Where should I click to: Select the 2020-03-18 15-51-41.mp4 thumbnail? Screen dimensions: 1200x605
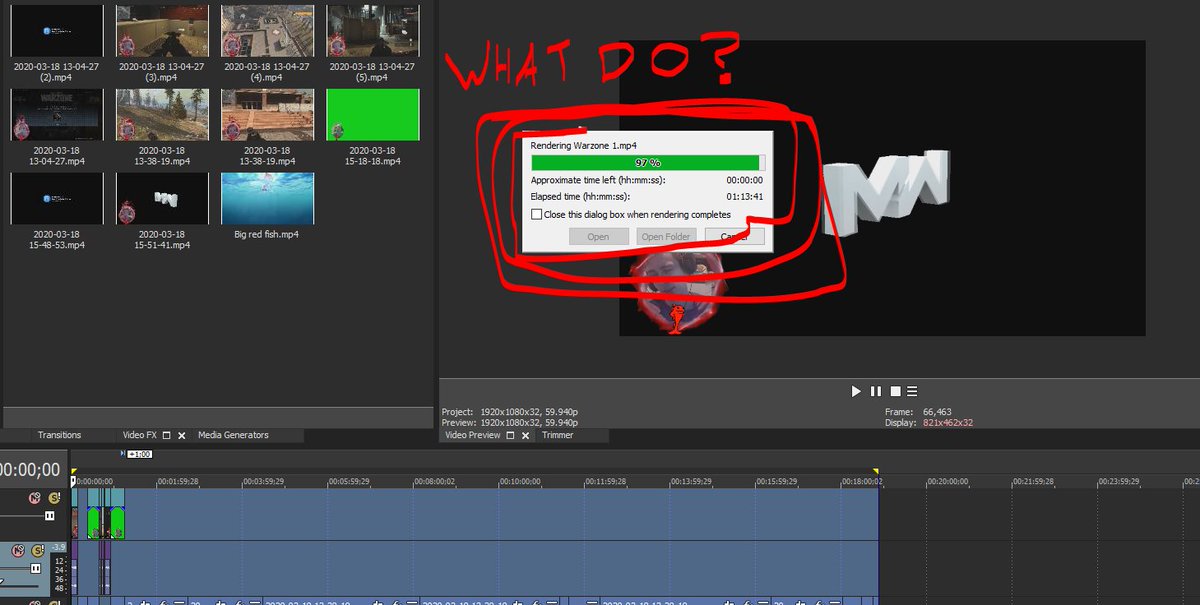point(161,198)
